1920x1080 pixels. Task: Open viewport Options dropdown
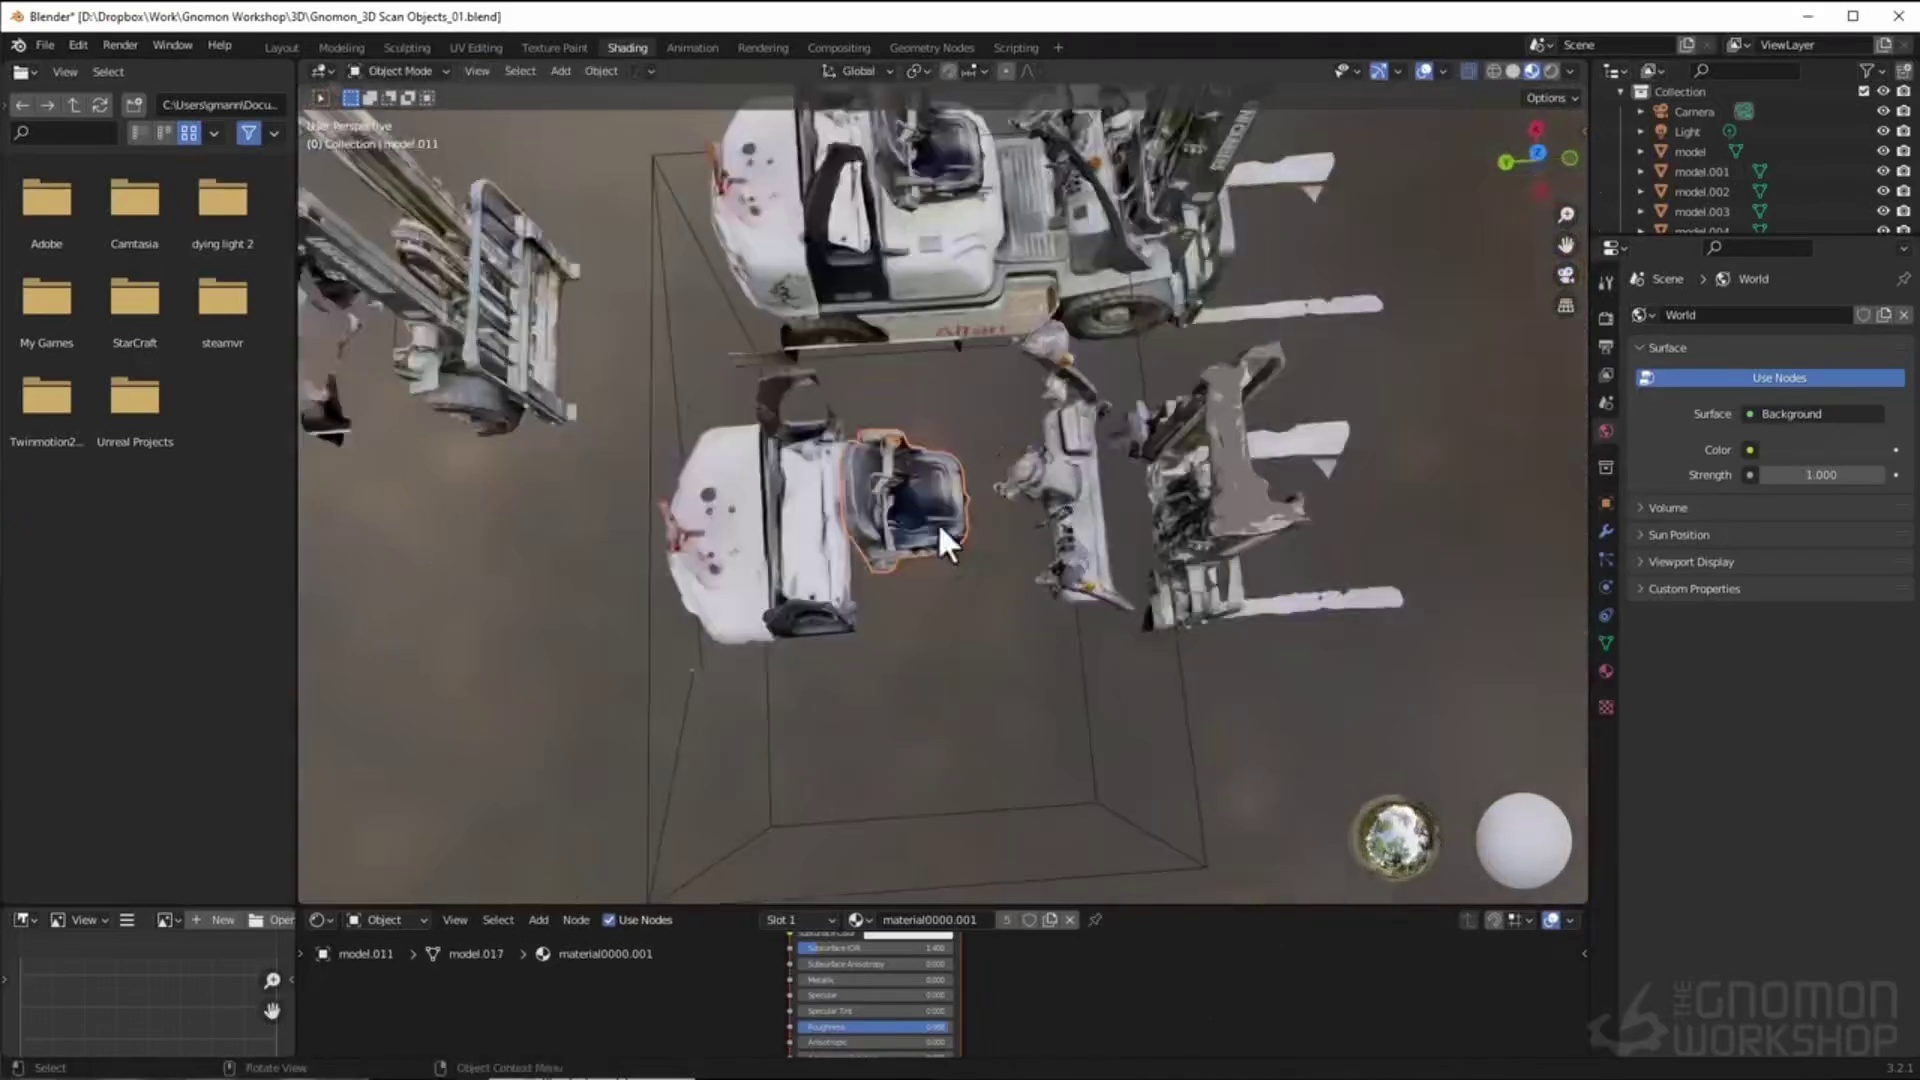tap(1552, 98)
